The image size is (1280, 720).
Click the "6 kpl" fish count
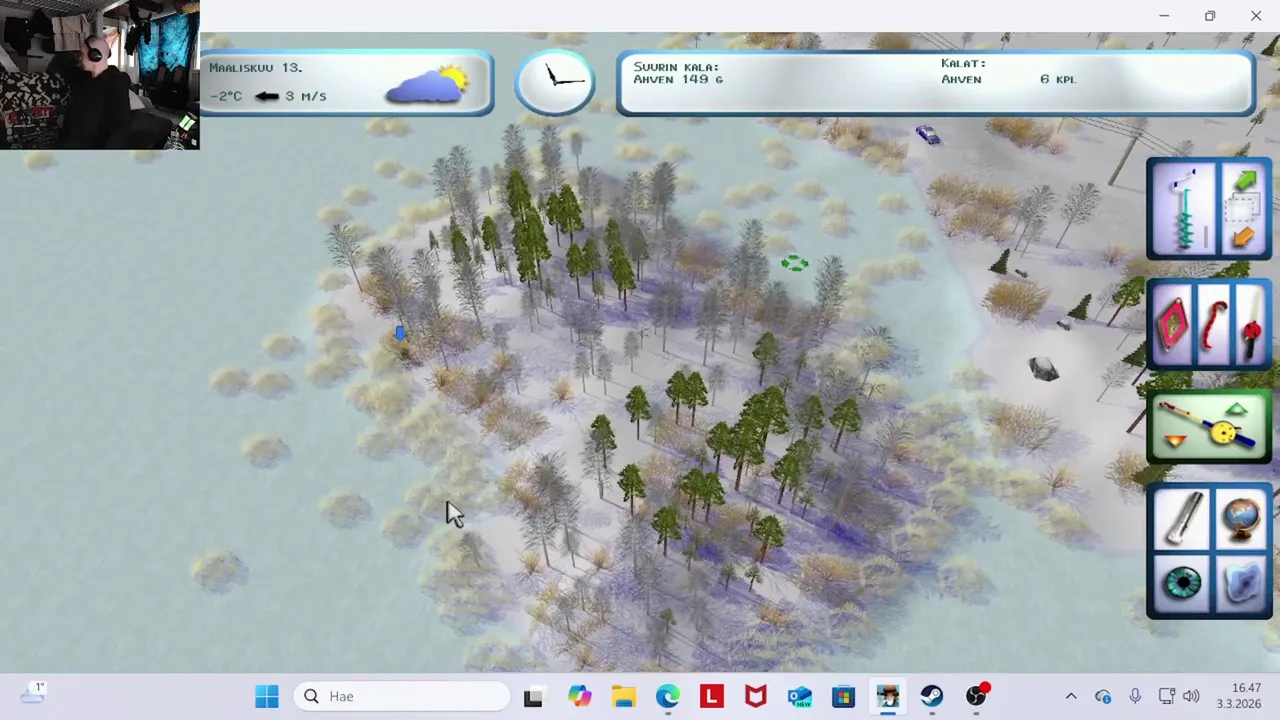[x=1058, y=79]
